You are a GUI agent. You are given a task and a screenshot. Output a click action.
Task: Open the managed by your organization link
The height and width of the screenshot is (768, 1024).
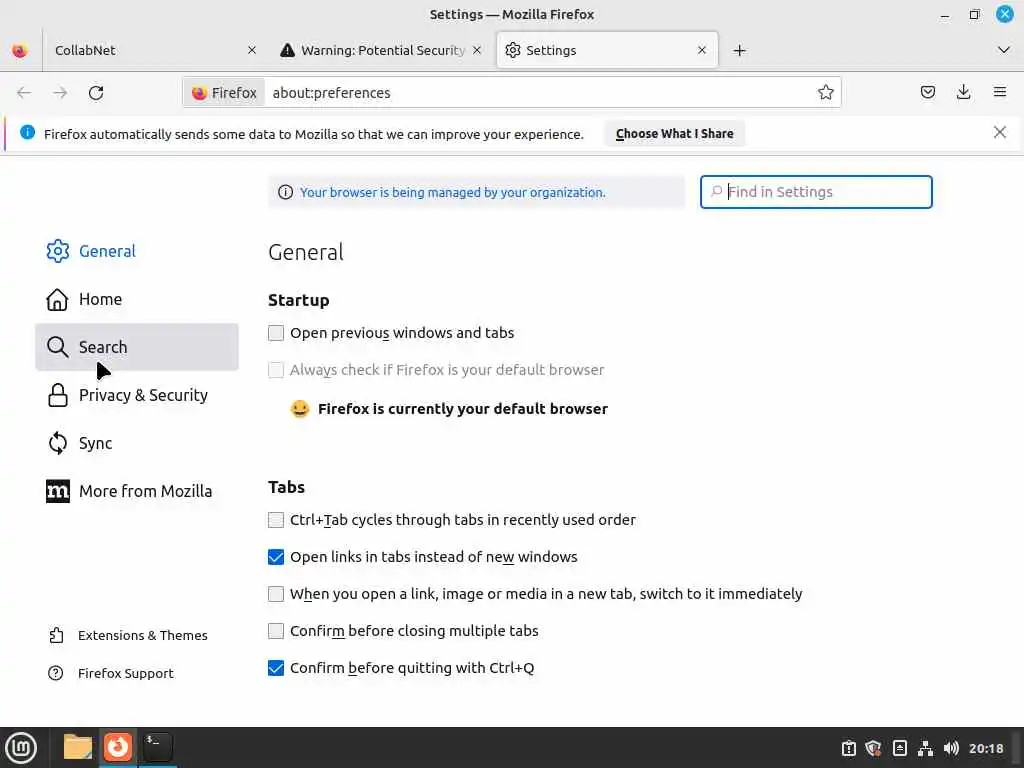[453, 193]
